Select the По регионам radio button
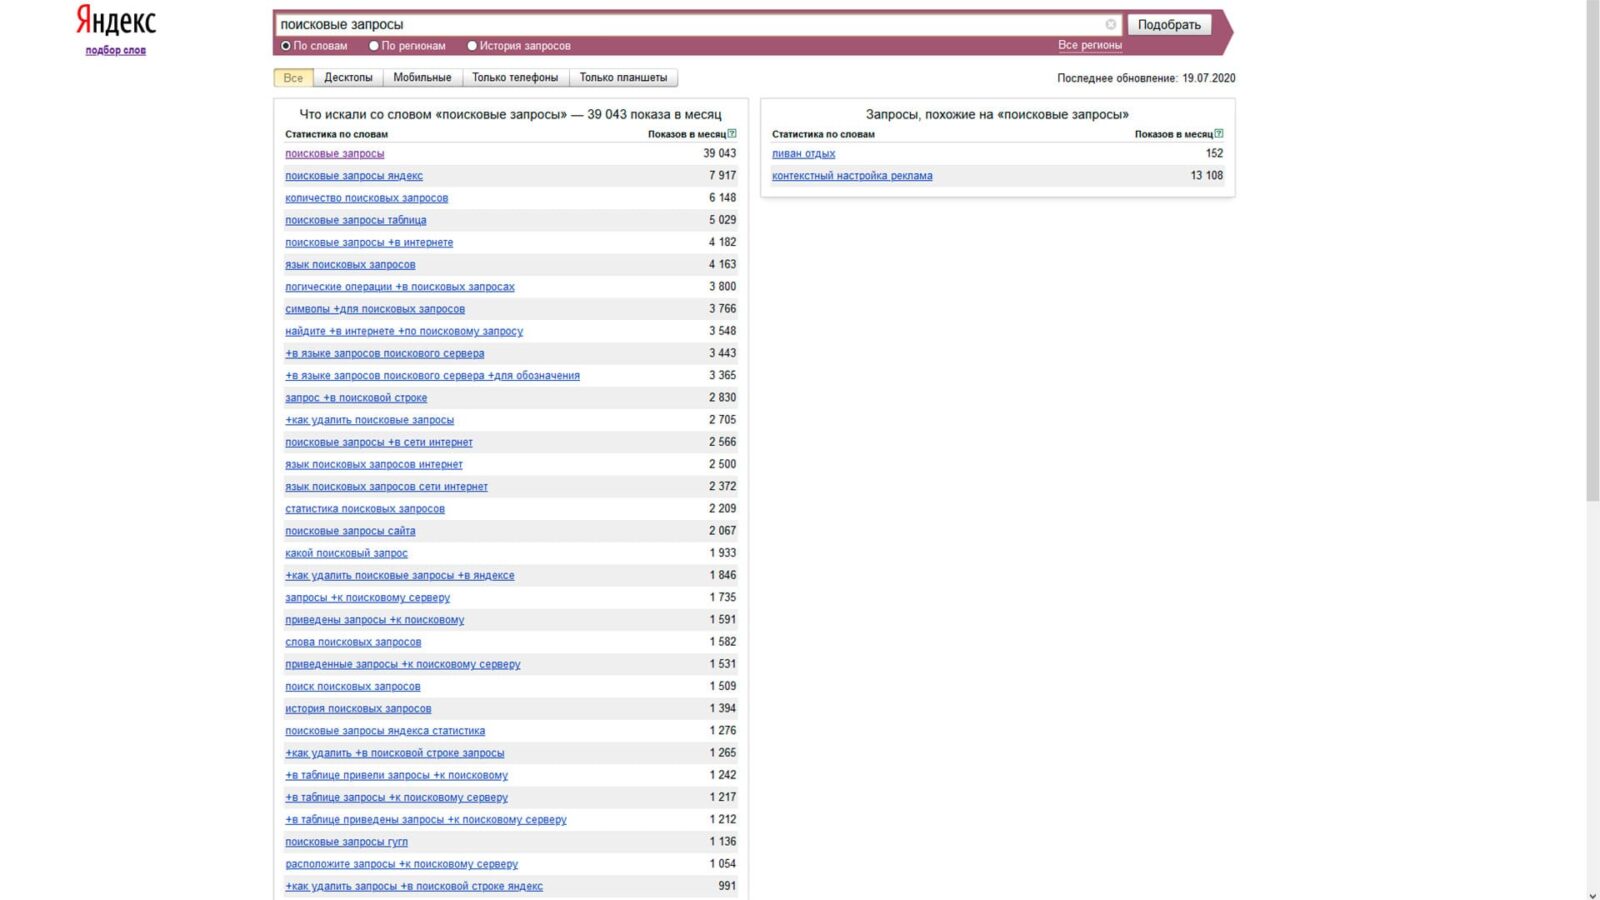Viewport: 1600px width, 900px height. [x=374, y=46]
